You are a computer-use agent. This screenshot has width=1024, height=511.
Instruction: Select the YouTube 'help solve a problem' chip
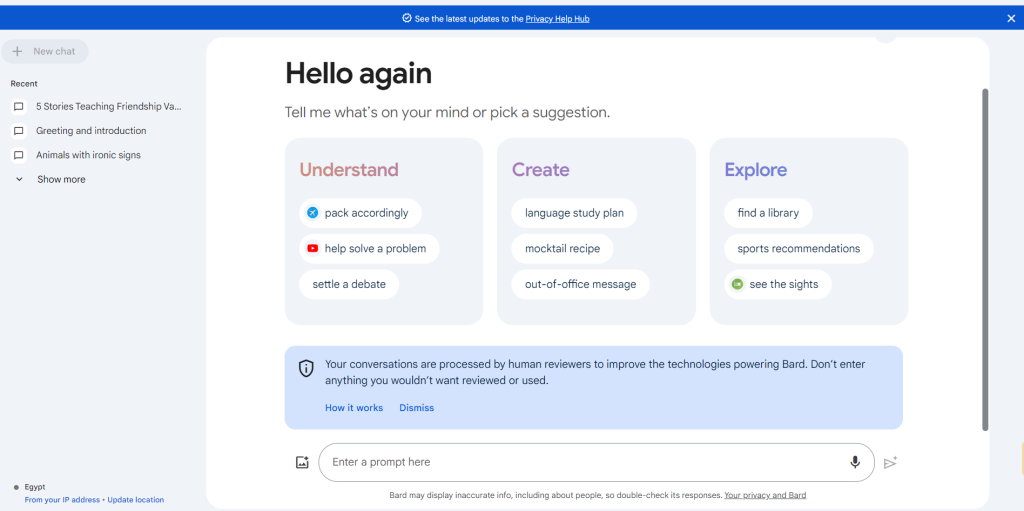(x=370, y=248)
